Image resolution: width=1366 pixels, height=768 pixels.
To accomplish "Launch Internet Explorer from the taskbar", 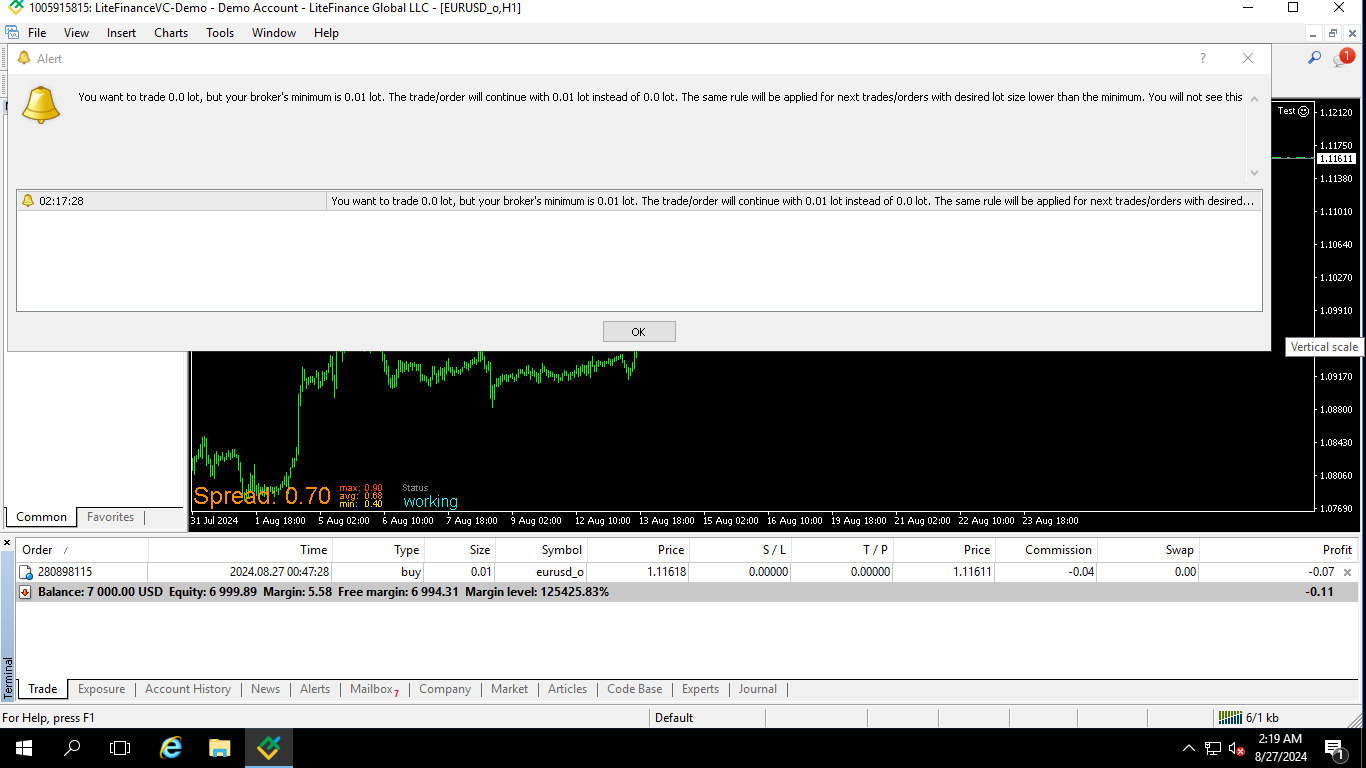I will coord(171,748).
